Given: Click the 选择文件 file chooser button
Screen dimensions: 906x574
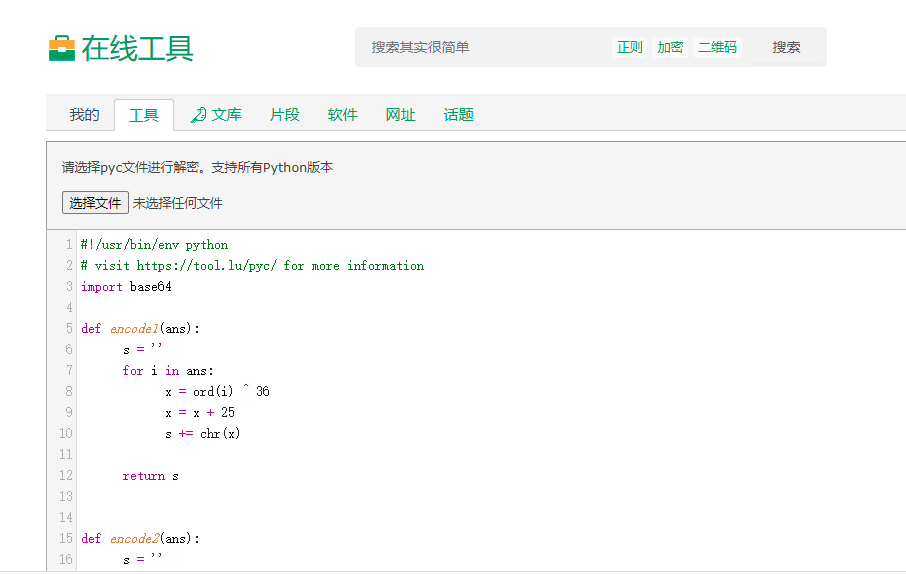Looking at the screenshot, I should click(x=95, y=203).
